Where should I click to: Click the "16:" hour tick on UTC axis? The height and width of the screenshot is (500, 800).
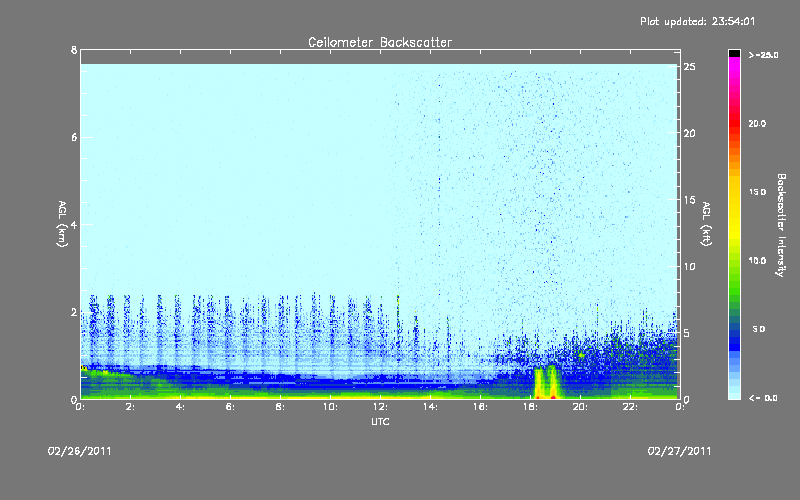click(480, 407)
